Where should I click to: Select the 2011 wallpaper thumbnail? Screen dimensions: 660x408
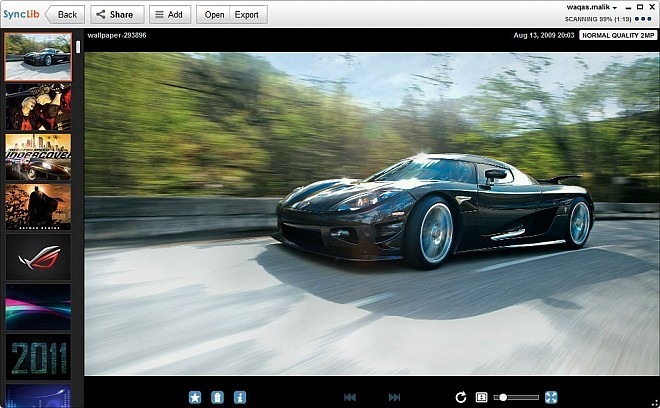38,356
